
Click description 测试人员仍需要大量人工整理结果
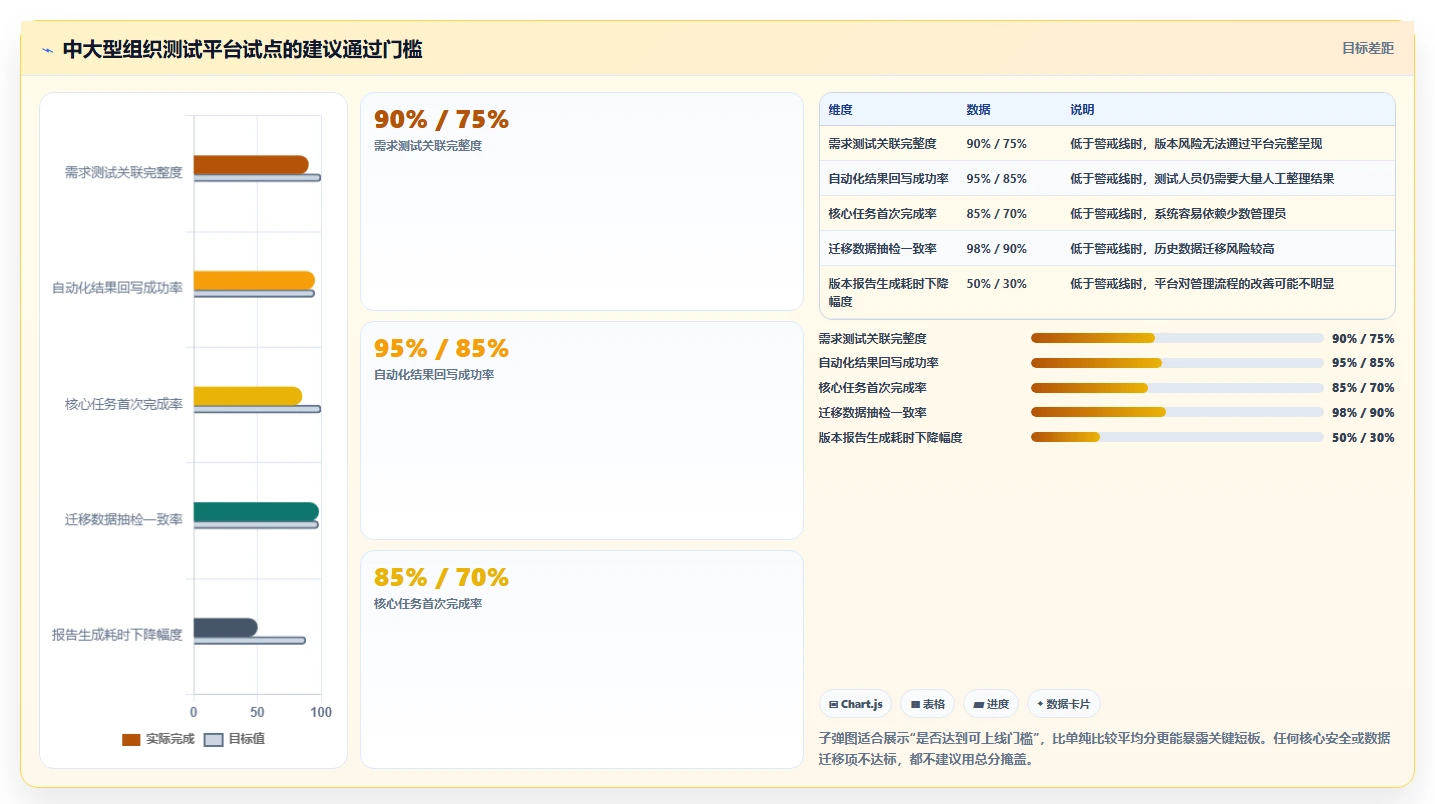pos(1244,179)
